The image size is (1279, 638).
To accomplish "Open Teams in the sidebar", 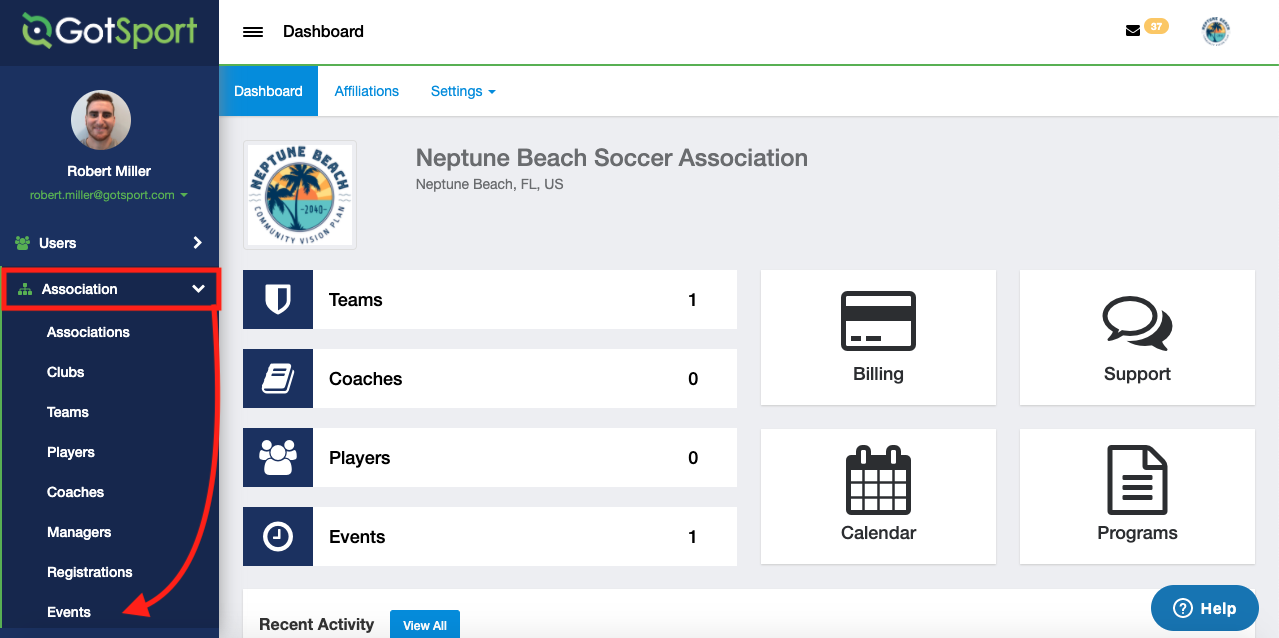I will click(68, 412).
